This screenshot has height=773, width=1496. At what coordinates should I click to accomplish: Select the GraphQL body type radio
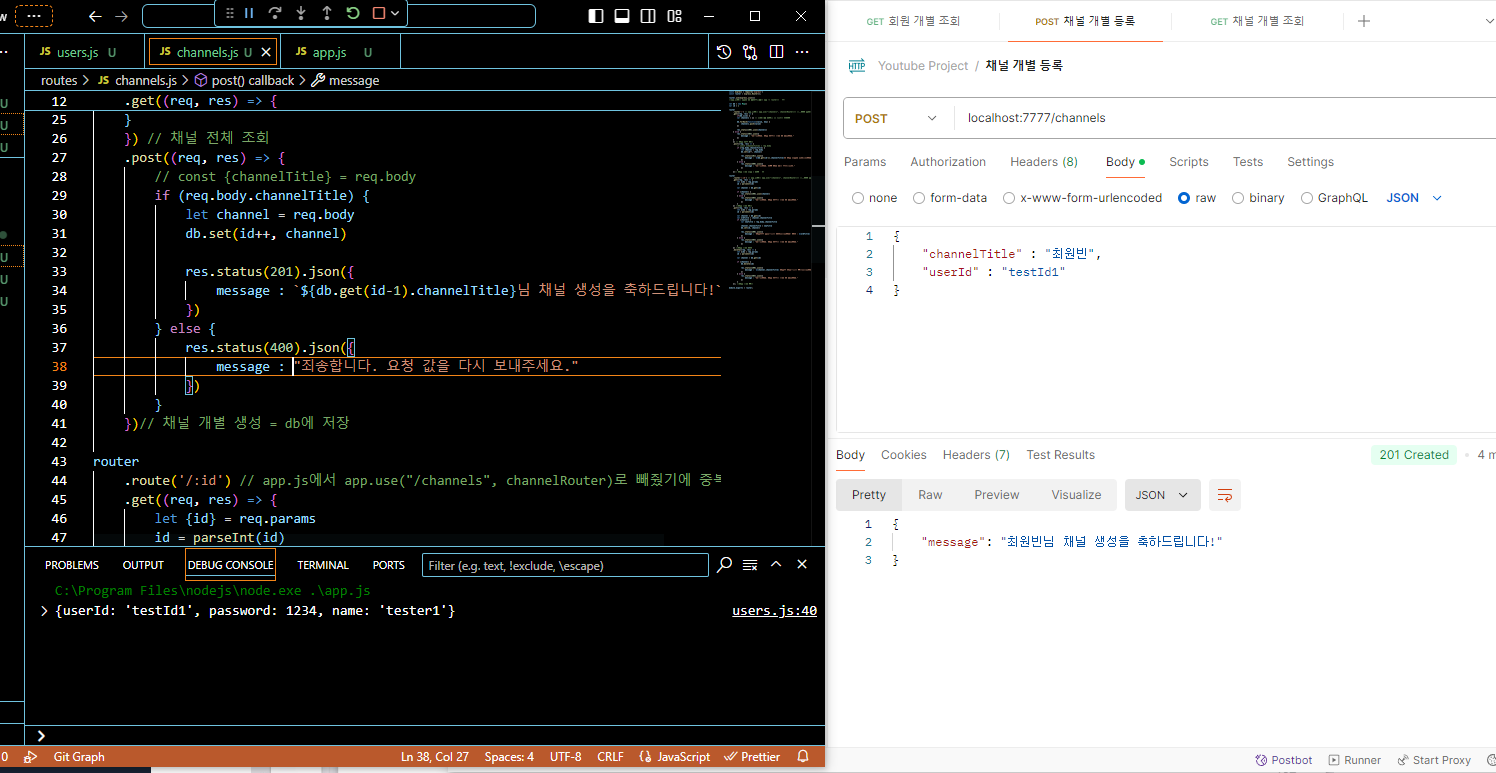pos(1307,198)
